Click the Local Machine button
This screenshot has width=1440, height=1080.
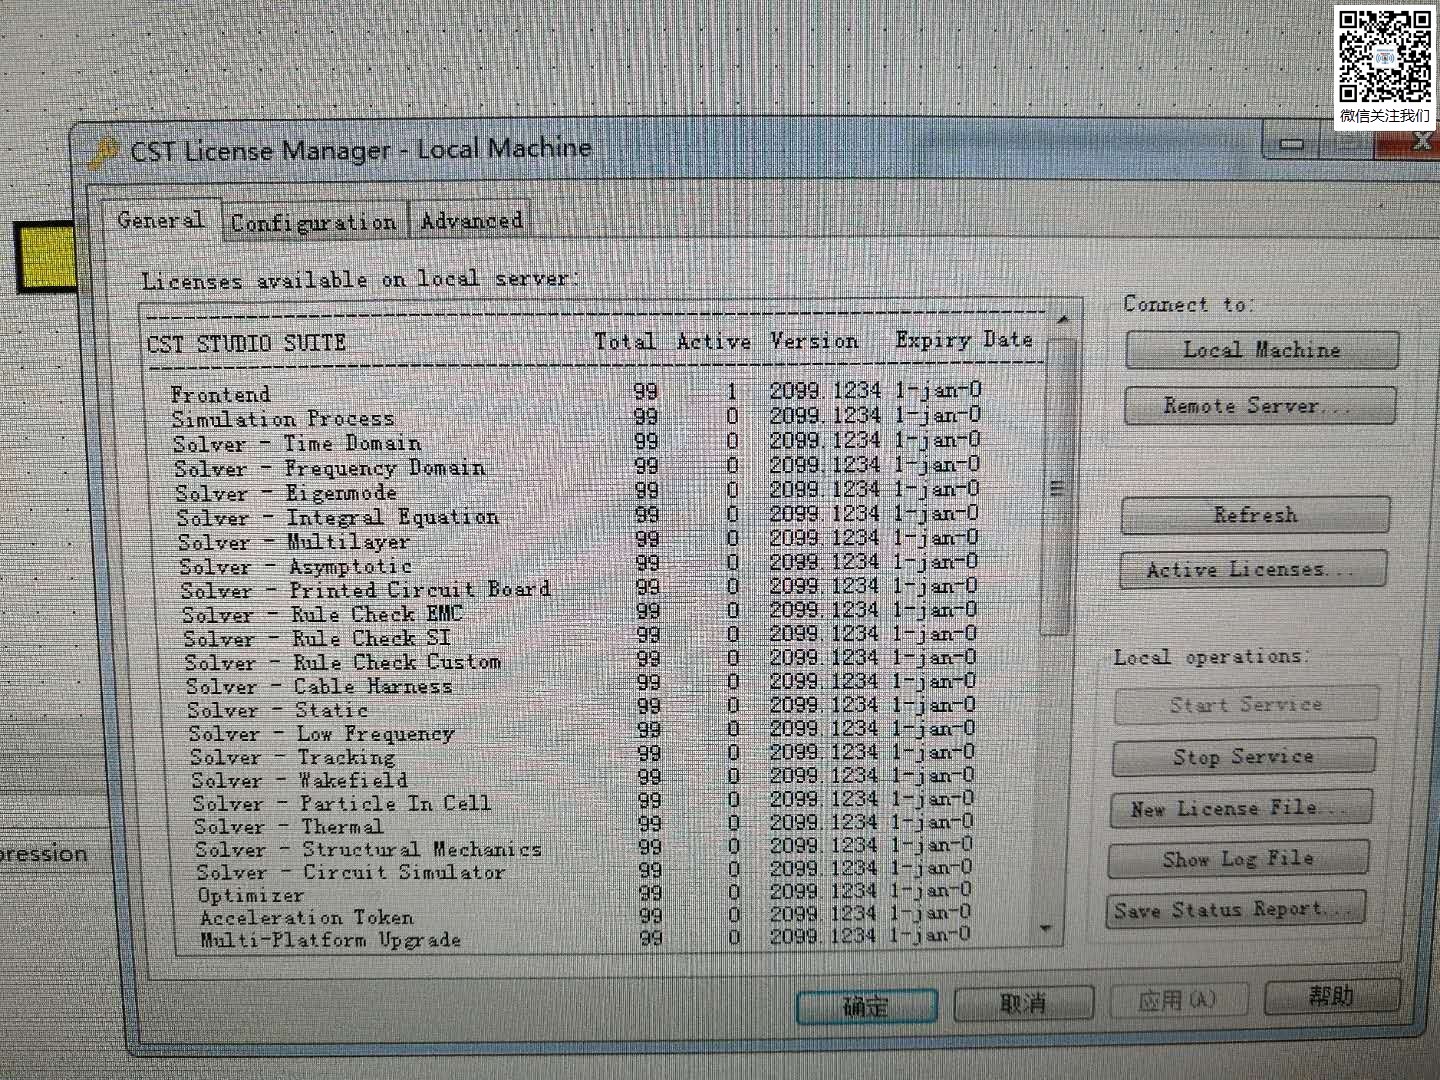tap(1261, 350)
